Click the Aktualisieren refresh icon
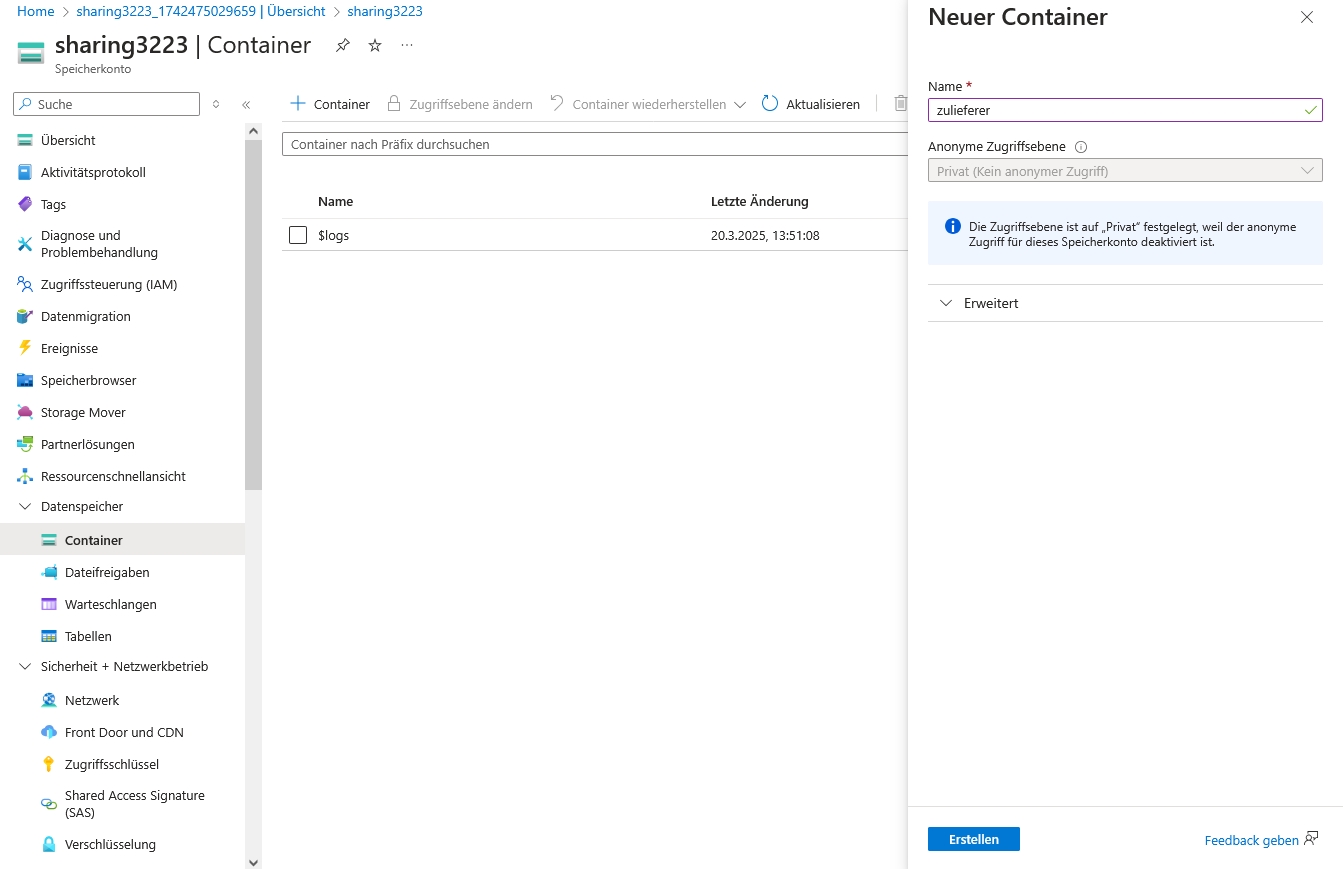The width and height of the screenshot is (1343, 869). tap(770, 104)
